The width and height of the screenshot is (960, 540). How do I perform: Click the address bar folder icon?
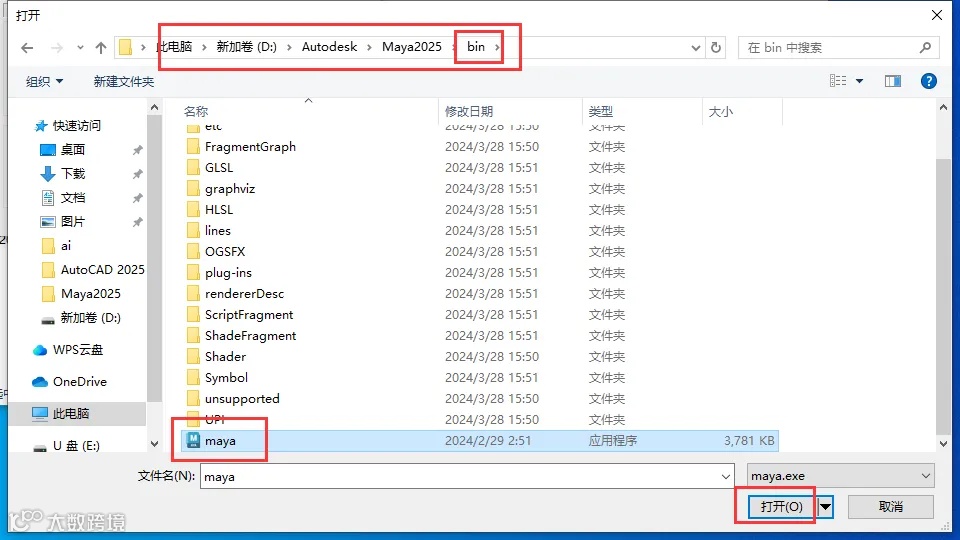point(126,47)
